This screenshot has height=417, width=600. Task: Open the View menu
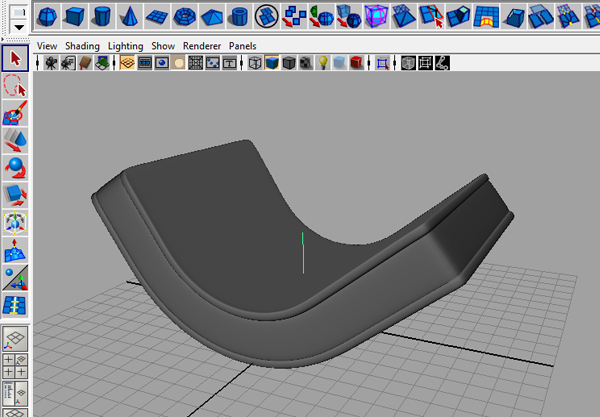tap(47, 46)
